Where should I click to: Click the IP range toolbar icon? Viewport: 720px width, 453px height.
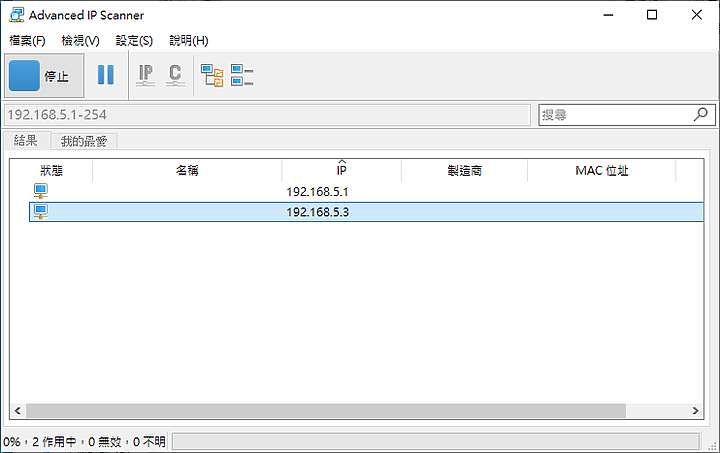point(146,75)
